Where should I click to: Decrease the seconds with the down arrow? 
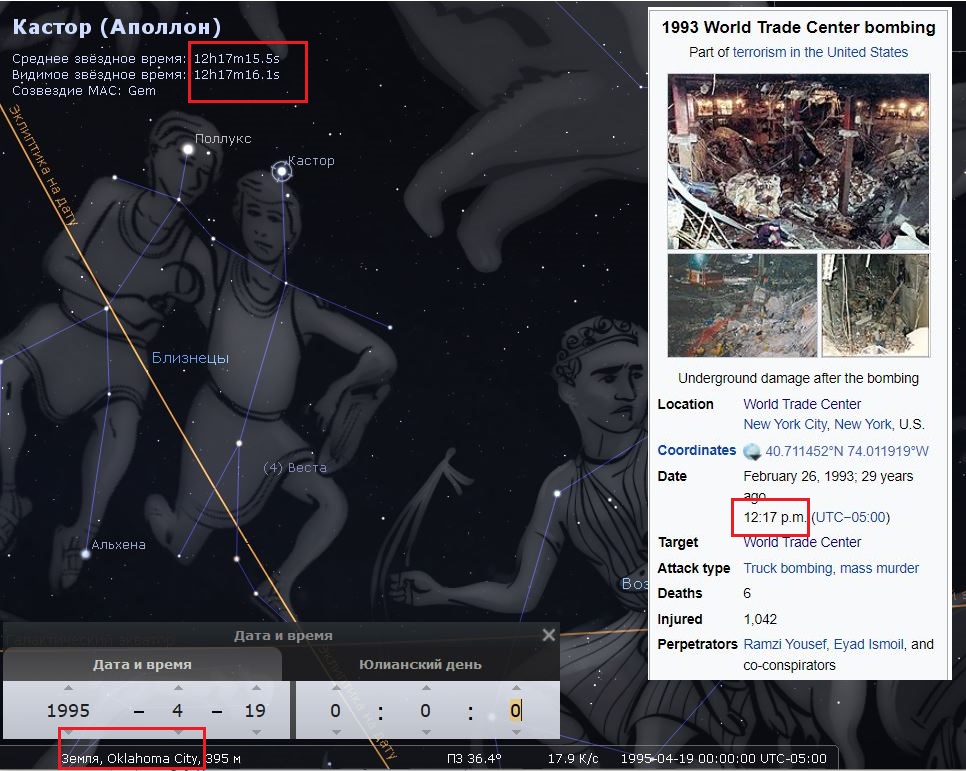point(516,732)
